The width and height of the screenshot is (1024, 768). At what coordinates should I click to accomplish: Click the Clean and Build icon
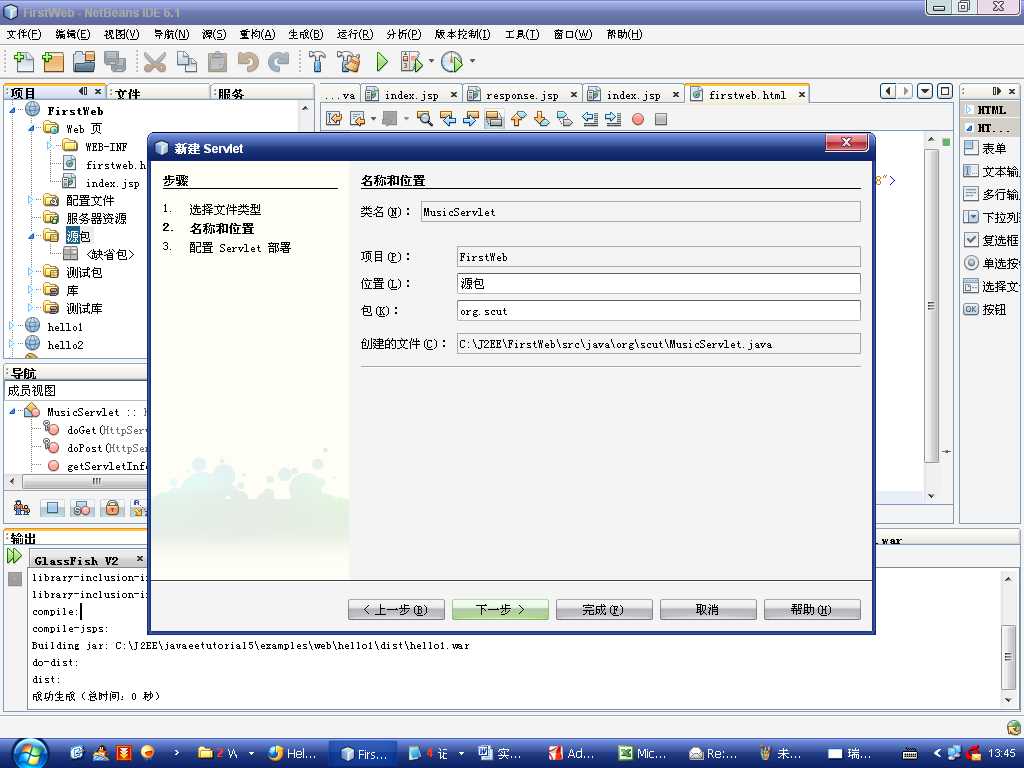[x=349, y=61]
